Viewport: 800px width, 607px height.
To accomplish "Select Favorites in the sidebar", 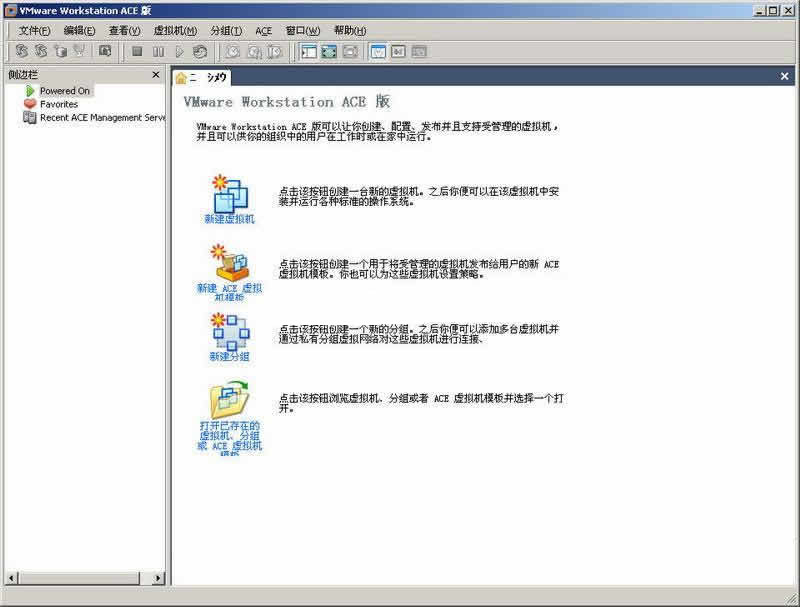I will point(59,104).
